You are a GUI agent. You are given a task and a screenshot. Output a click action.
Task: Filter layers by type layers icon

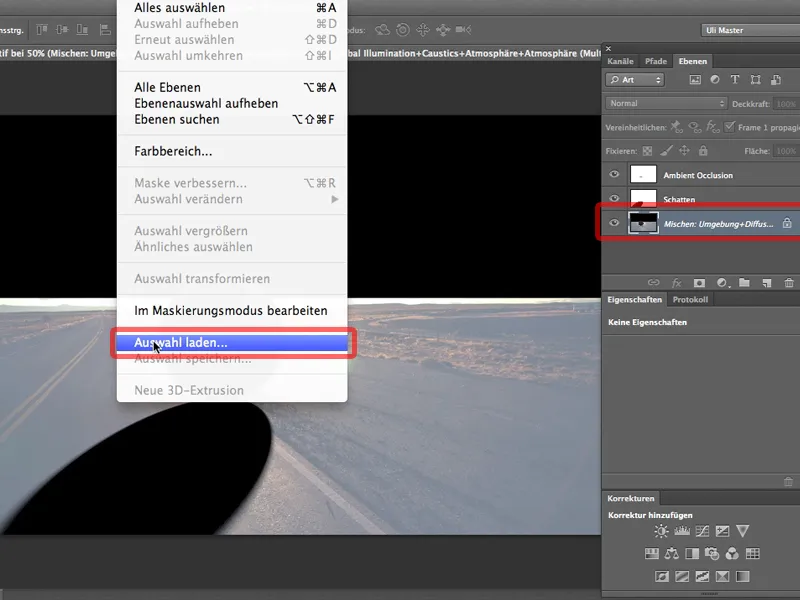735,80
